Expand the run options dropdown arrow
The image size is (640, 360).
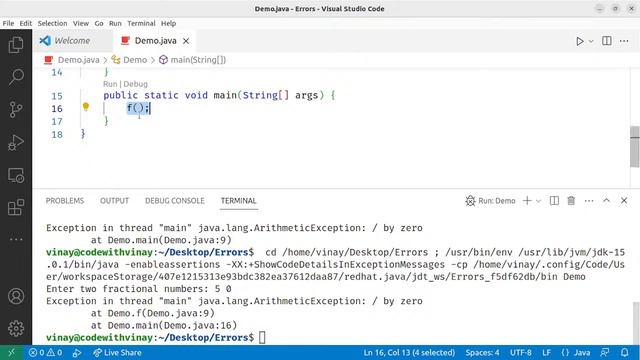[591, 41]
